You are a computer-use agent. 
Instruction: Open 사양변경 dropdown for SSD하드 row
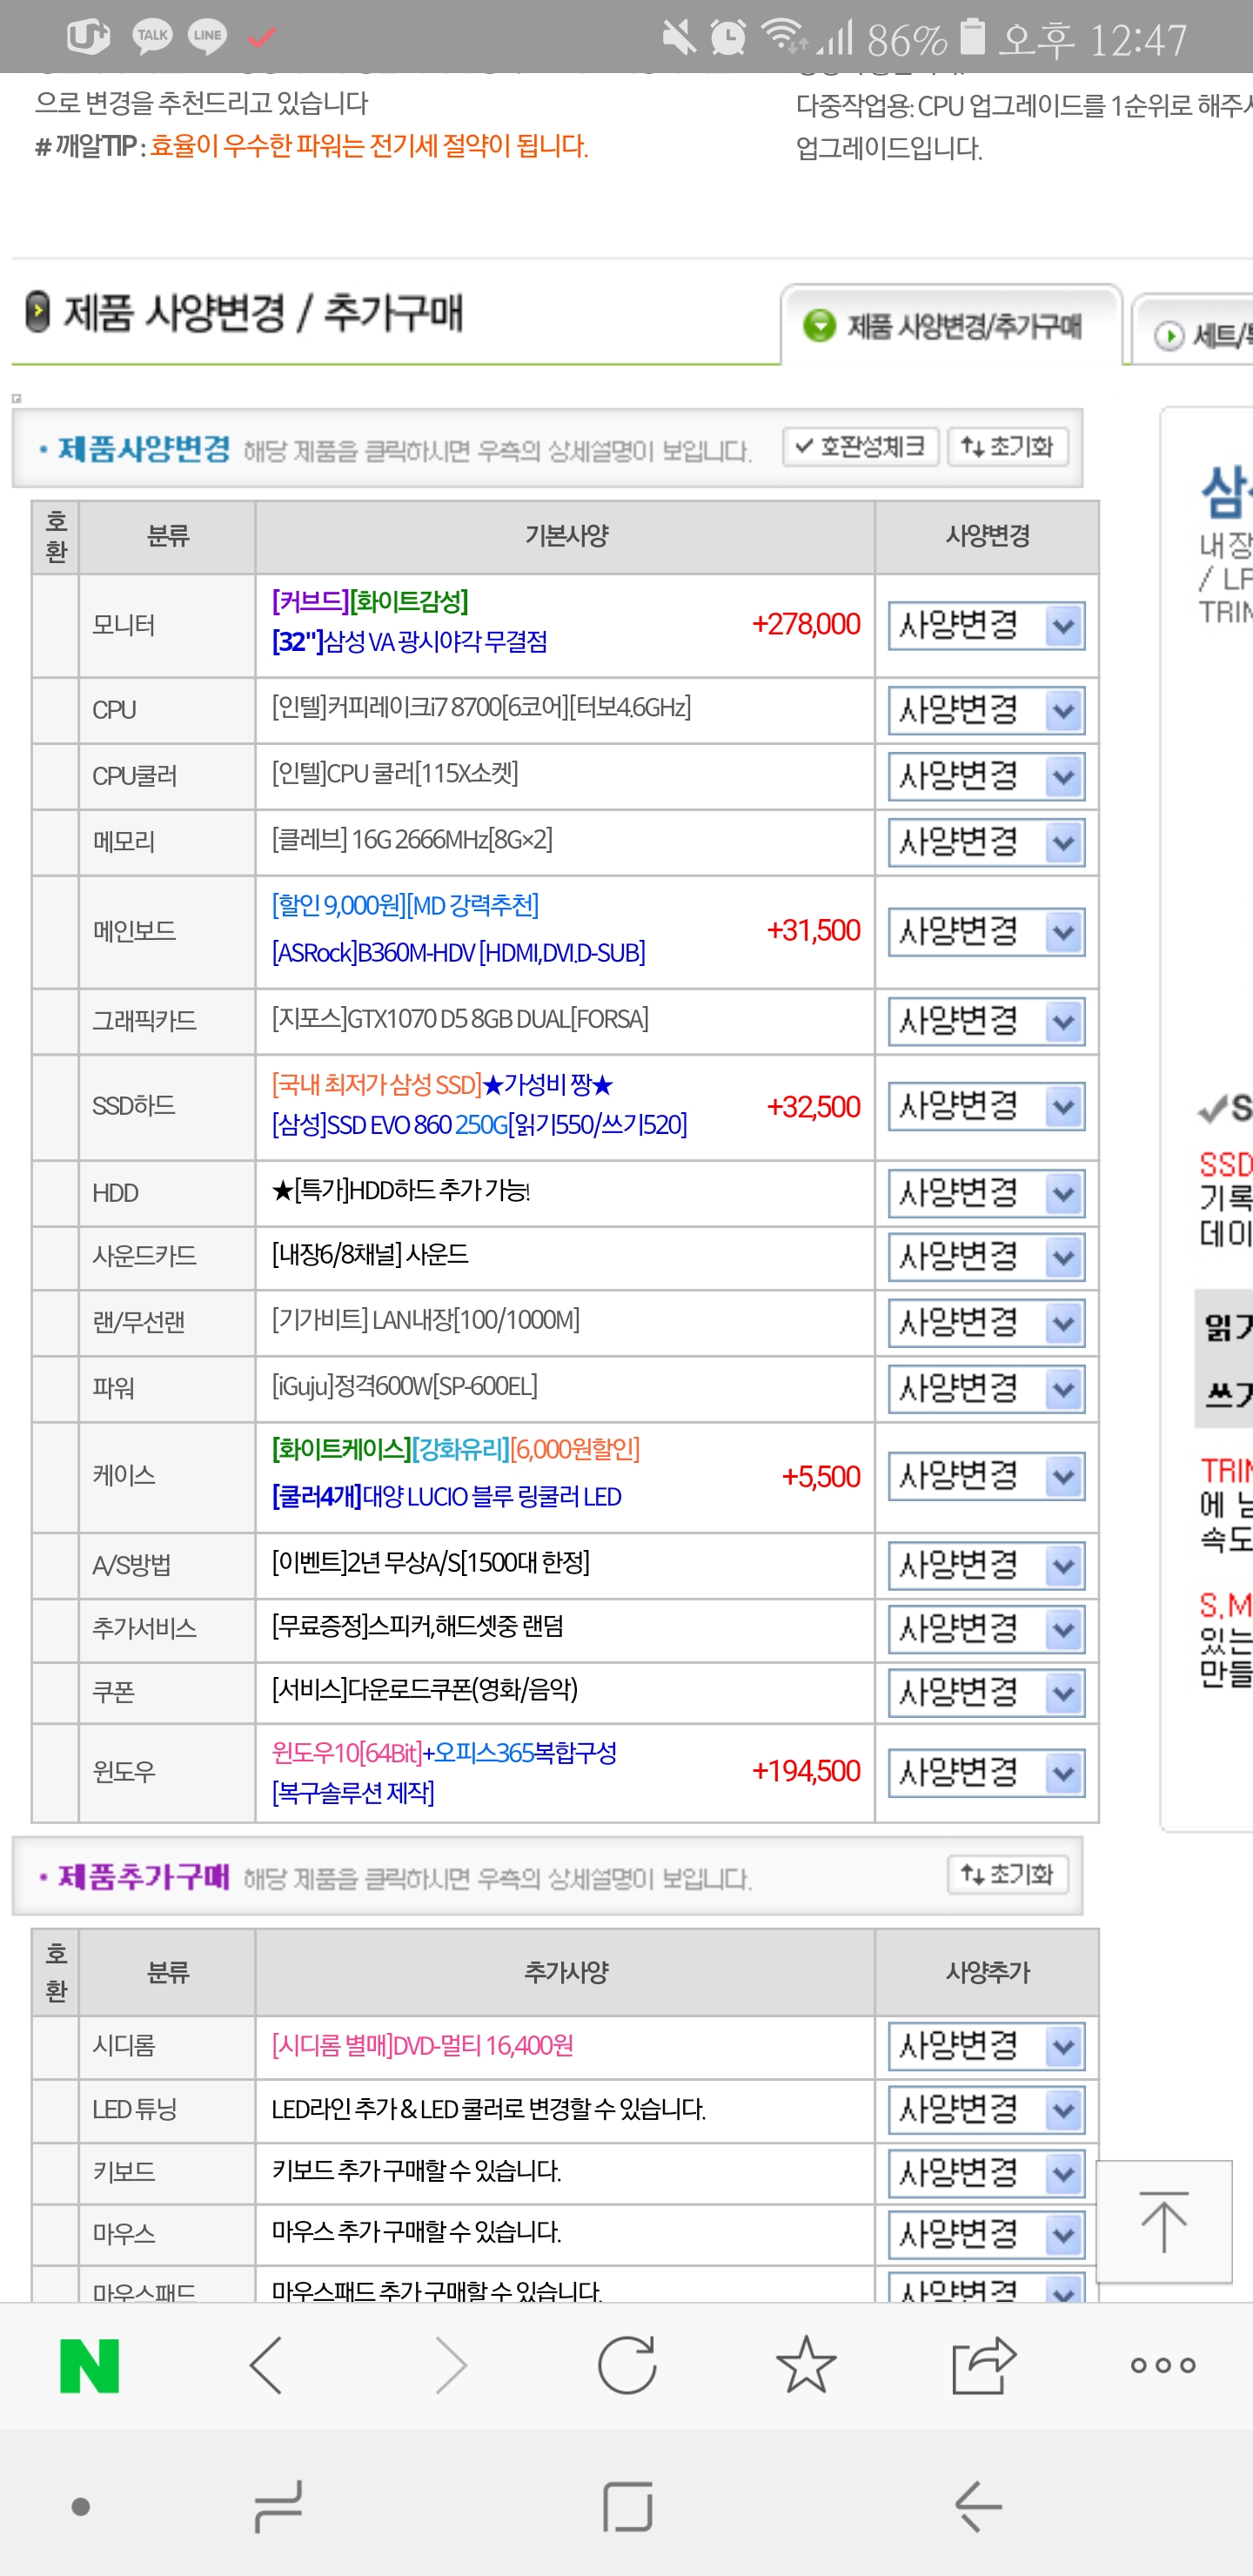coord(987,1106)
